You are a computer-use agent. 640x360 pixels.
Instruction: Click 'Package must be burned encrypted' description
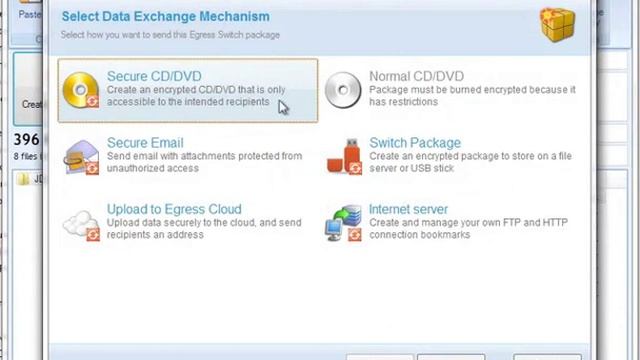point(472,96)
